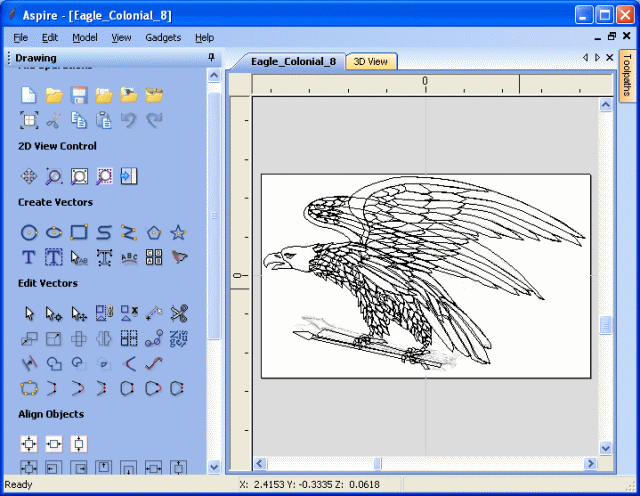
Task: Click the Copy icon in file operations
Action: pos(79,120)
